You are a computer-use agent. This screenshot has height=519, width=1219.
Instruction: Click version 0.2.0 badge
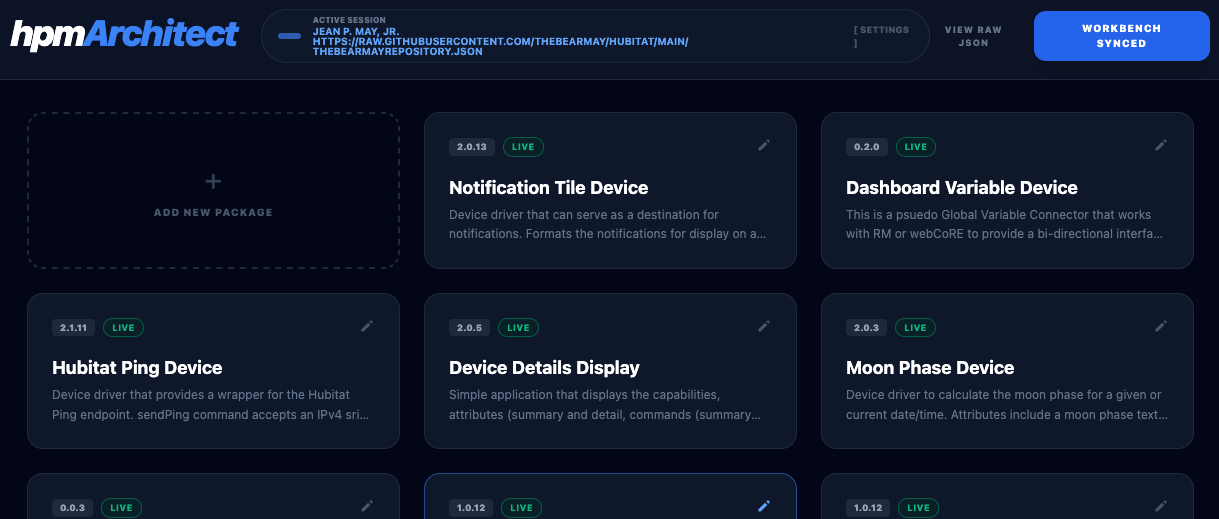click(x=866, y=147)
